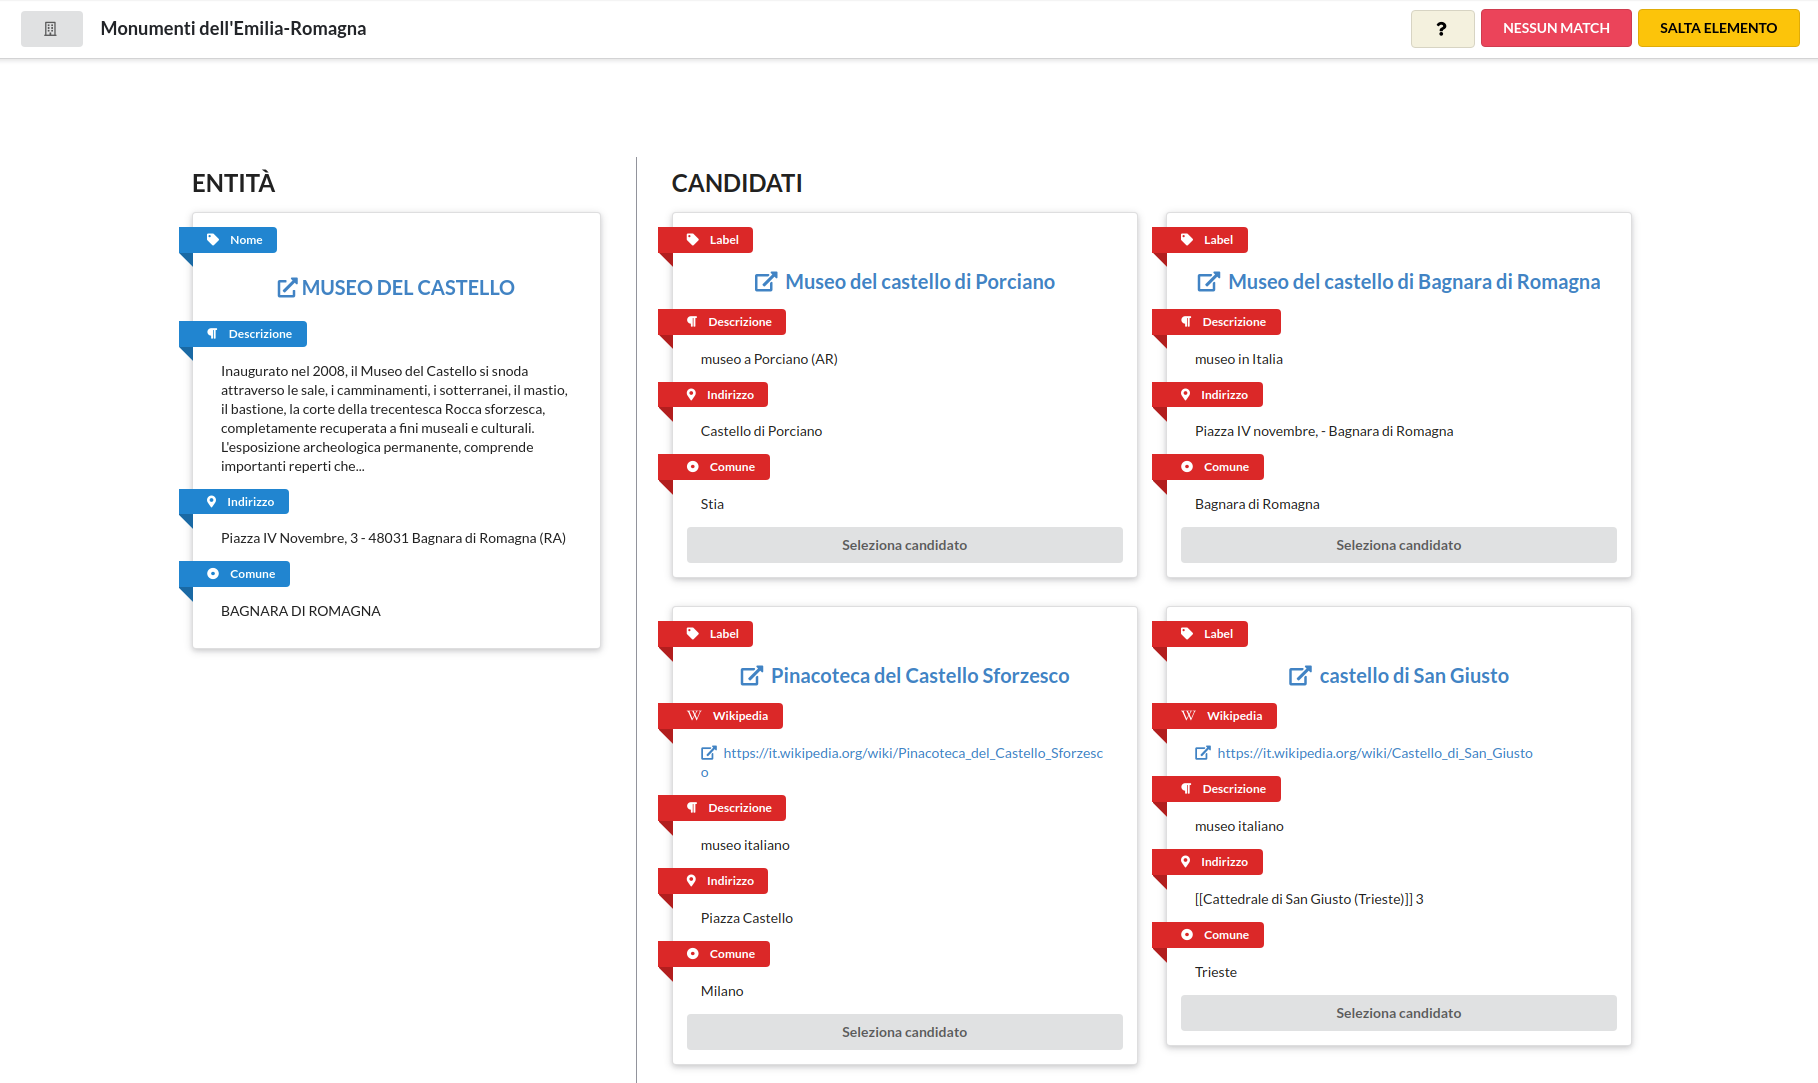1818x1083 pixels.
Task: Open the help question mark button
Action: pyautogui.click(x=1441, y=29)
